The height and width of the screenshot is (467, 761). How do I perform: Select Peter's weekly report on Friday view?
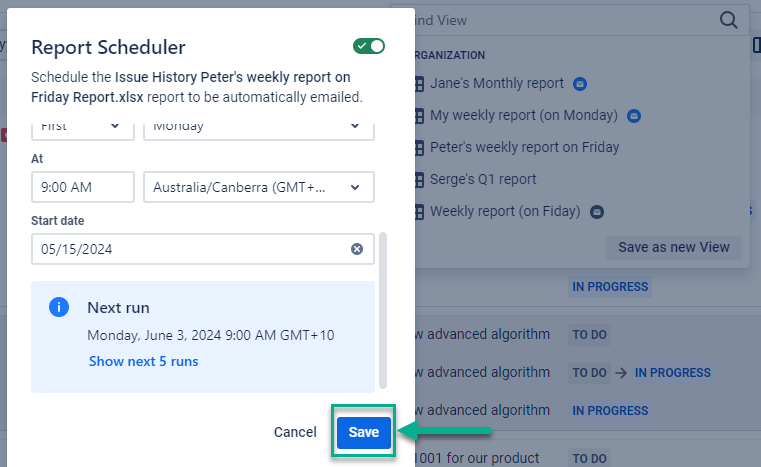click(x=524, y=148)
